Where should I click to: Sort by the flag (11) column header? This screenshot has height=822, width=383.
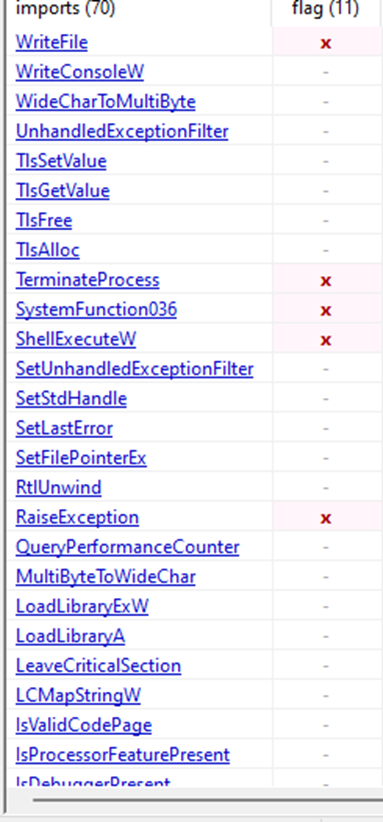point(325,9)
